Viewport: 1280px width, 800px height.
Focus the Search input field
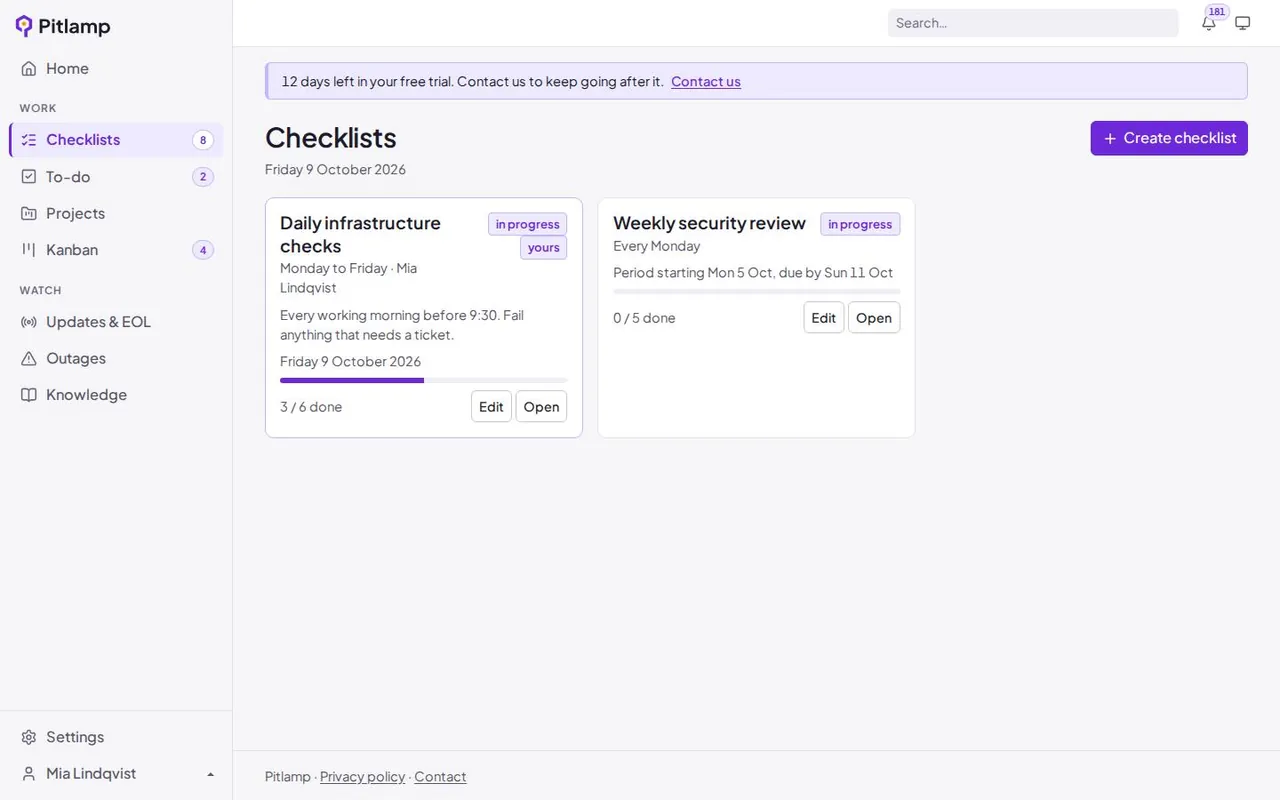tap(1033, 23)
